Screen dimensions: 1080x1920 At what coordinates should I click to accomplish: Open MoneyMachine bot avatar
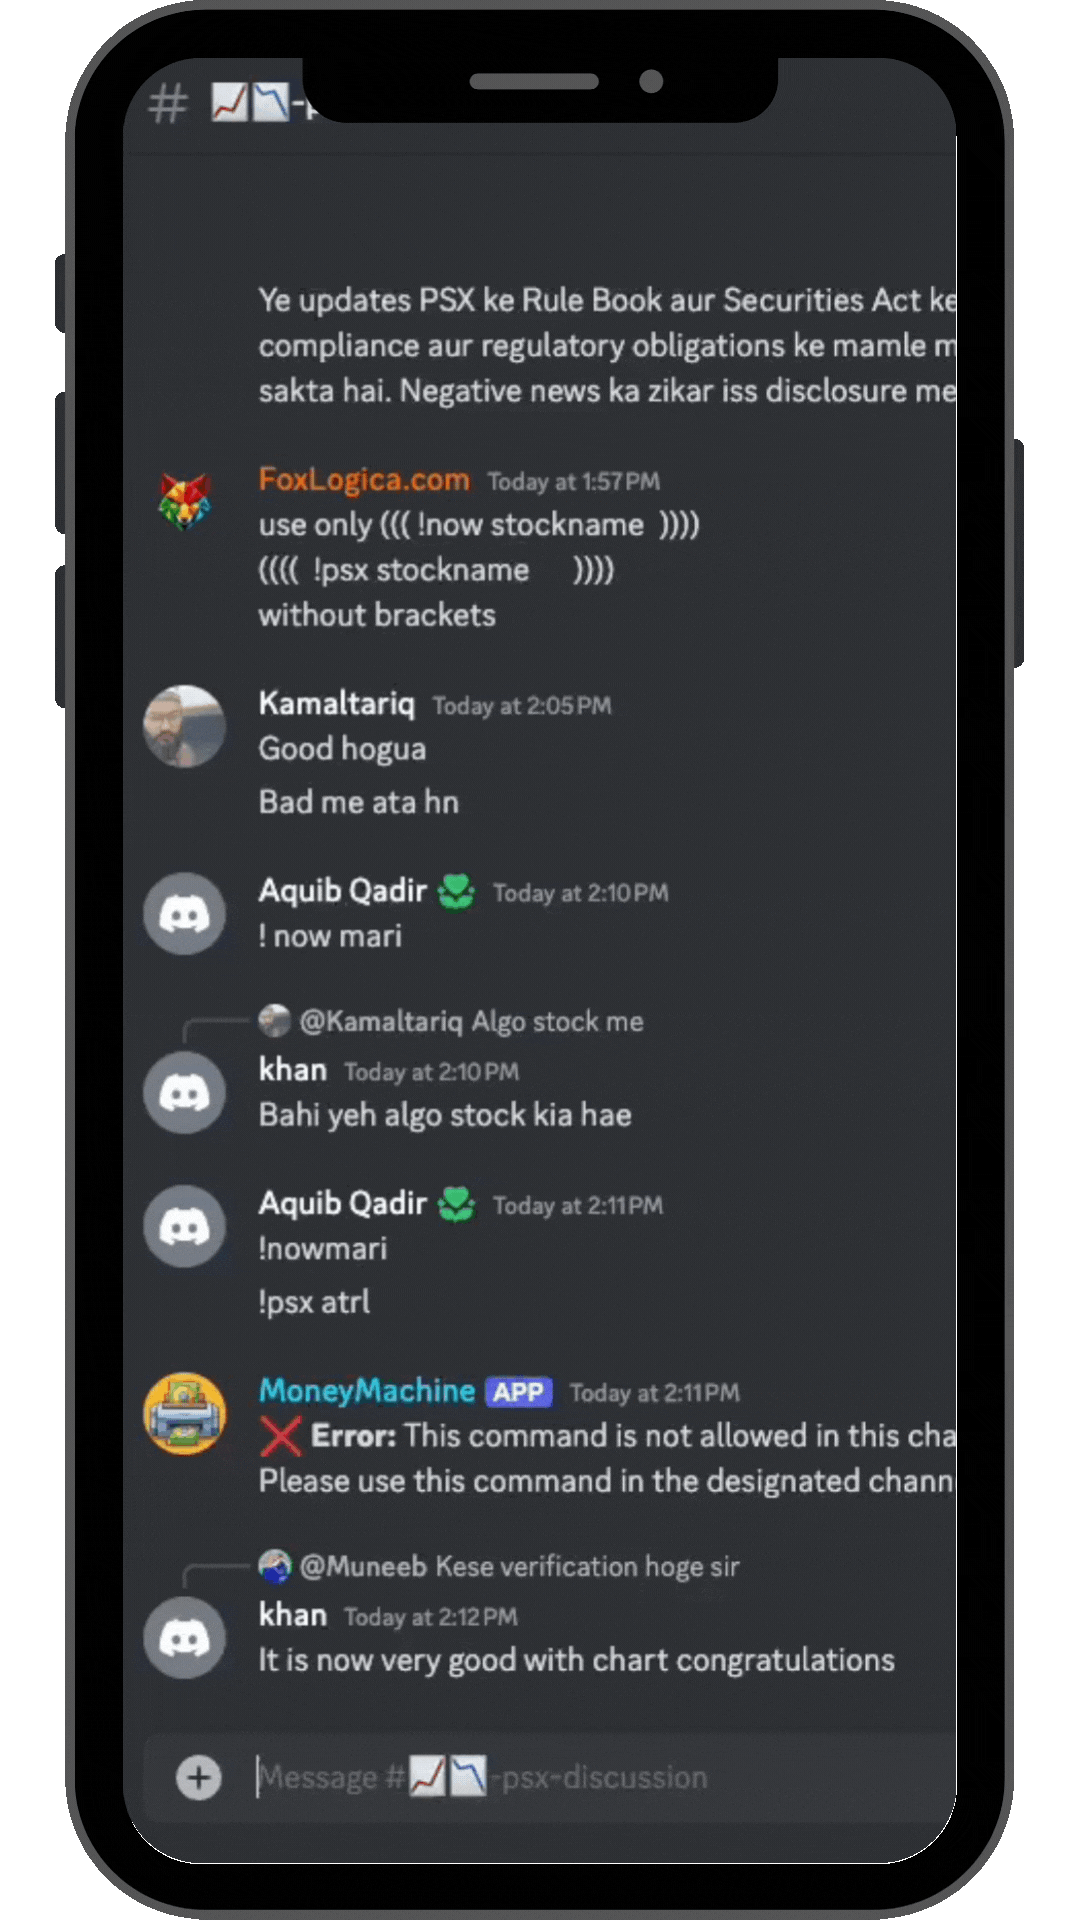pyautogui.click(x=184, y=1413)
